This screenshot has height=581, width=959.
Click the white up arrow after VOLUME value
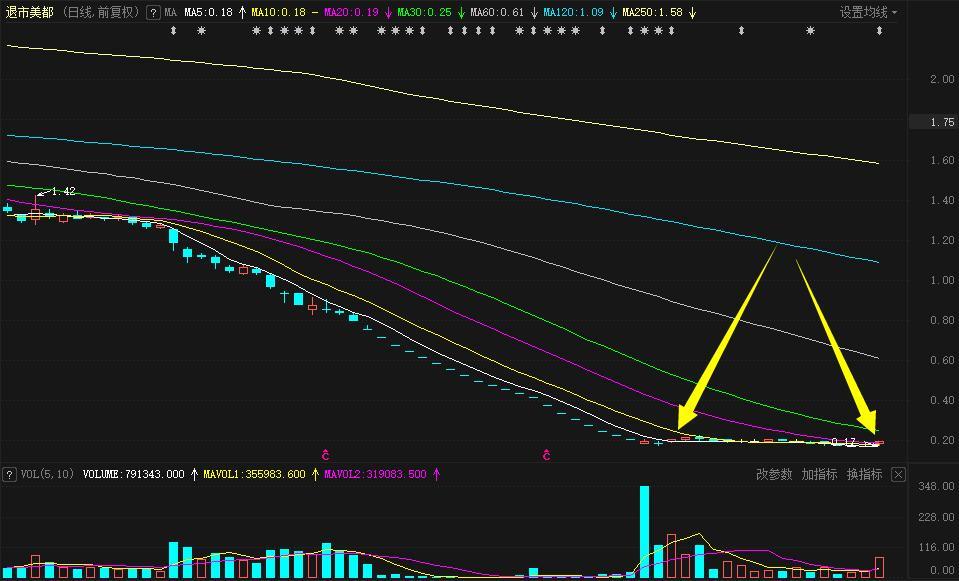(x=194, y=474)
